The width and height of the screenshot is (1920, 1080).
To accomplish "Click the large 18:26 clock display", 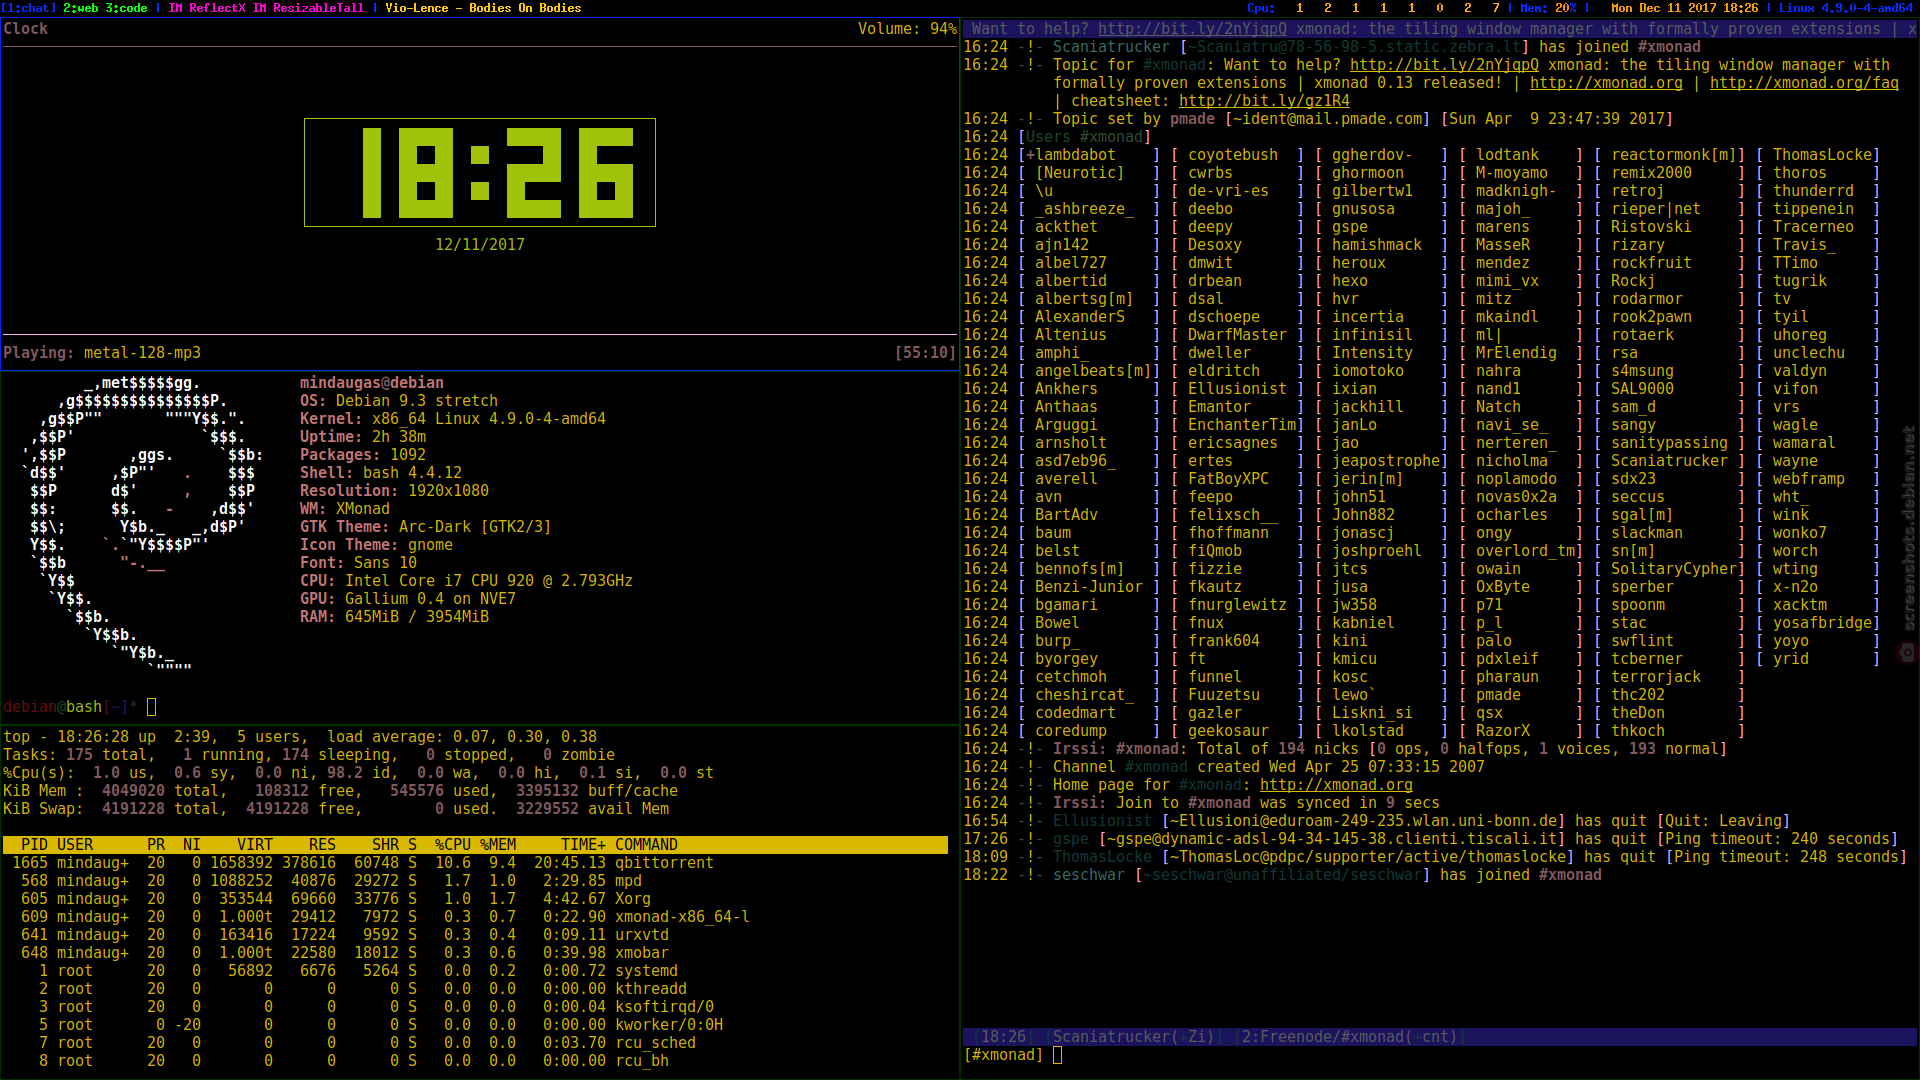I will (480, 173).
